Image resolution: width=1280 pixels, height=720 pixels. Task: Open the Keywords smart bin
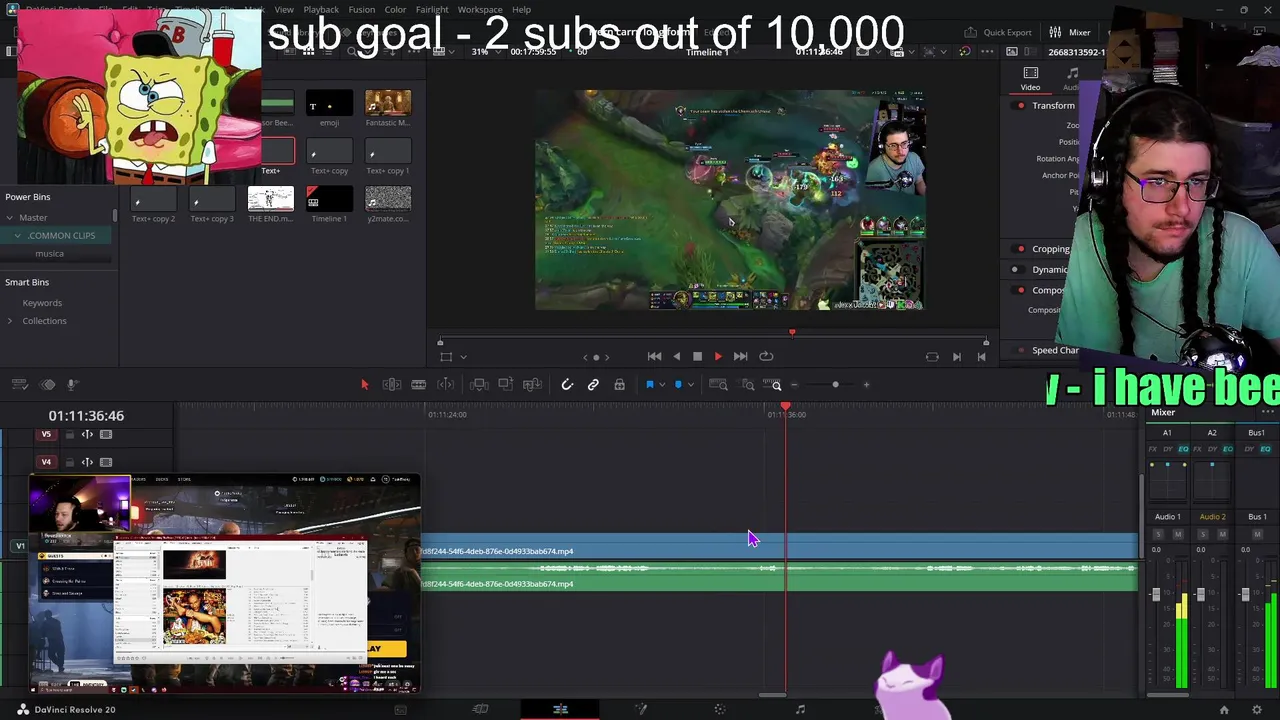click(x=42, y=303)
